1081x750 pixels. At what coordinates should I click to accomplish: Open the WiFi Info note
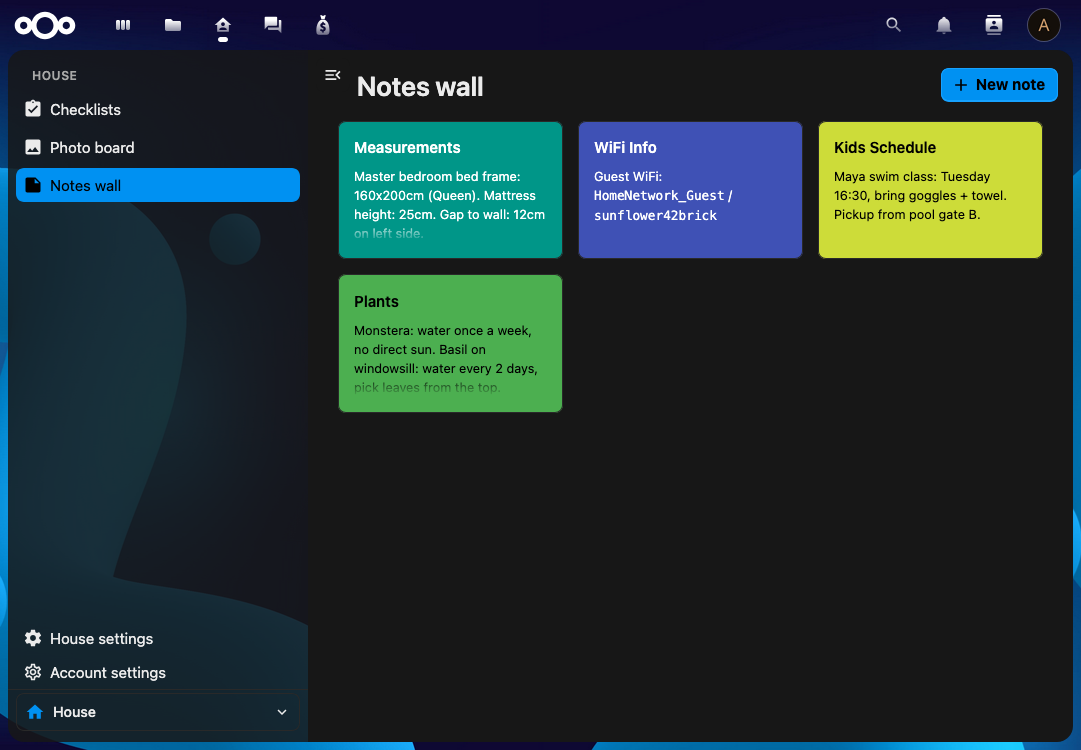pos(690,190)
